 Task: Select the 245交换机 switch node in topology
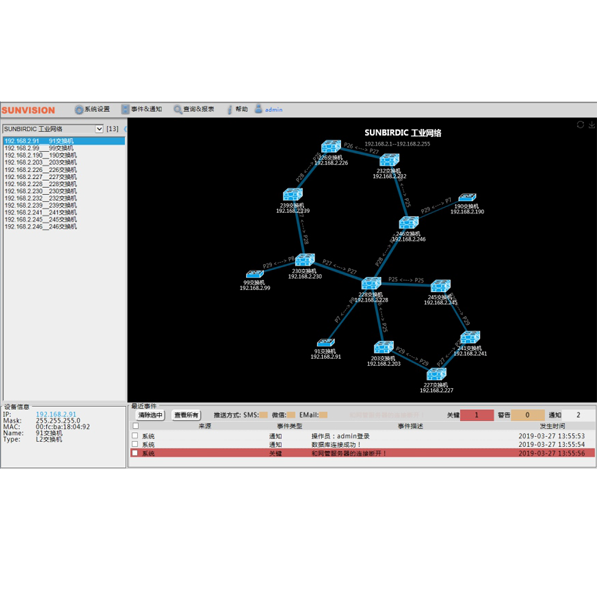441,286
